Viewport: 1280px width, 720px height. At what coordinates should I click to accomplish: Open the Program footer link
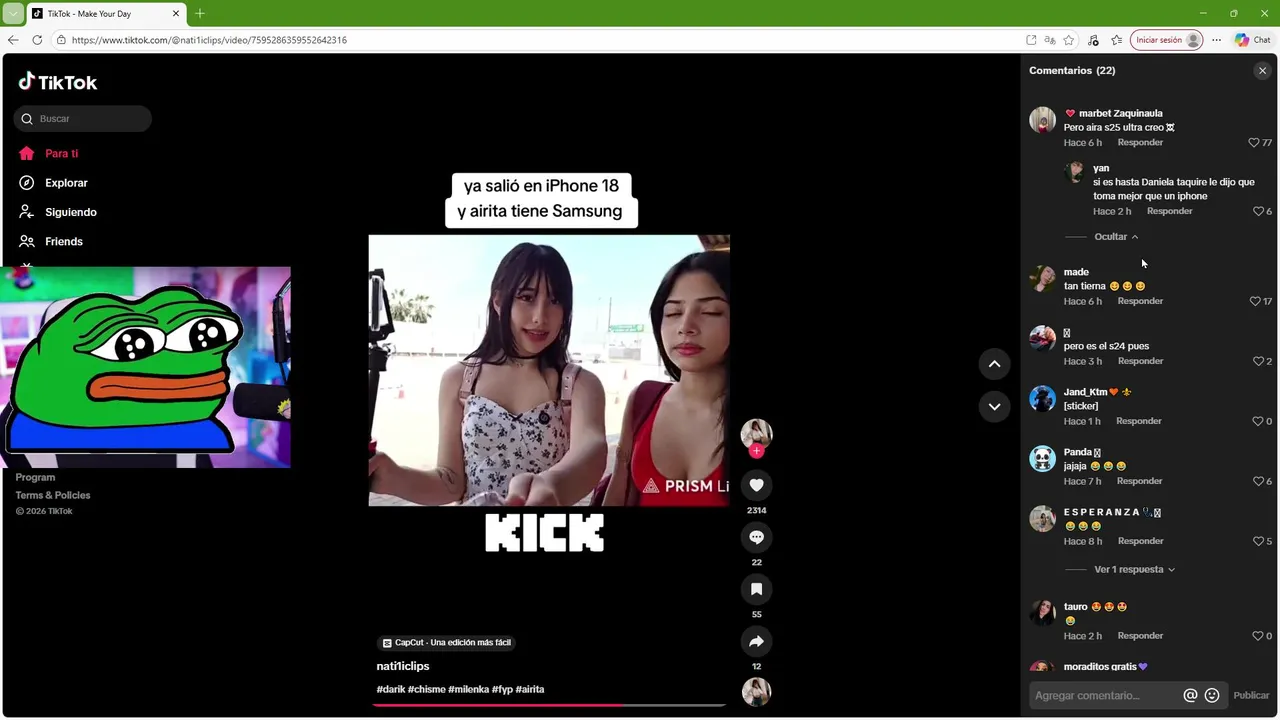[x=35, y=478]
